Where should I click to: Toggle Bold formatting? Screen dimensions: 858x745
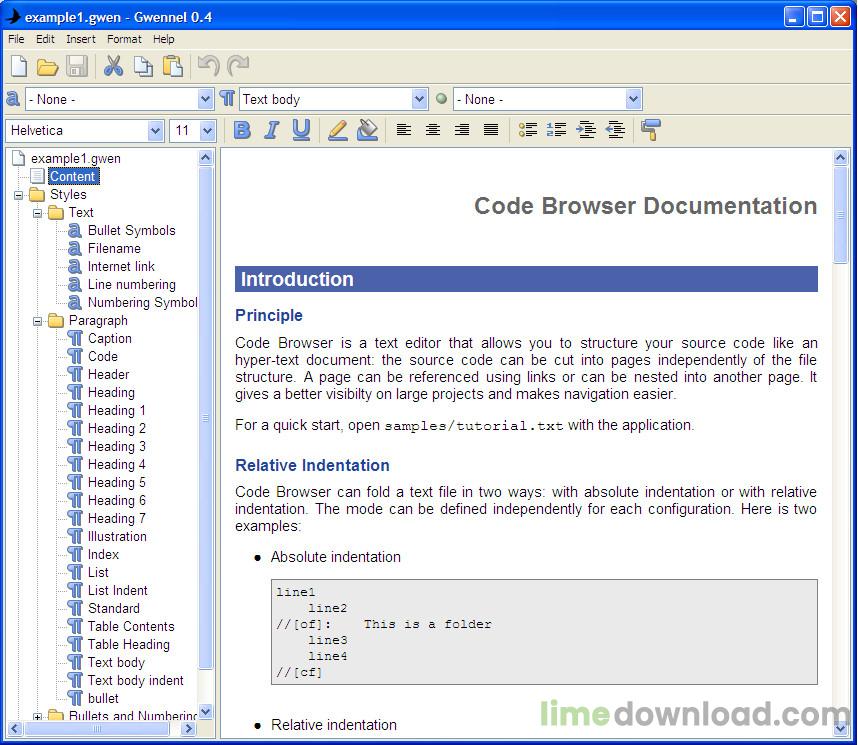[242, 130]
